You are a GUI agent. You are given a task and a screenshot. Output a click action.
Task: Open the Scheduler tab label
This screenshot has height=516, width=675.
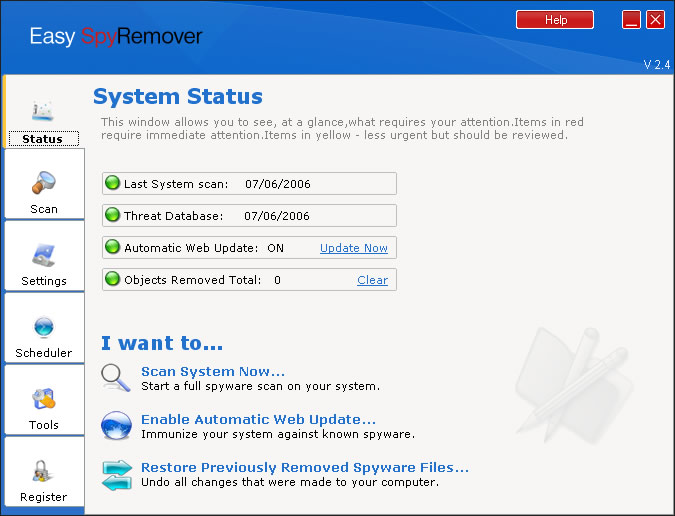coord(44,353)
